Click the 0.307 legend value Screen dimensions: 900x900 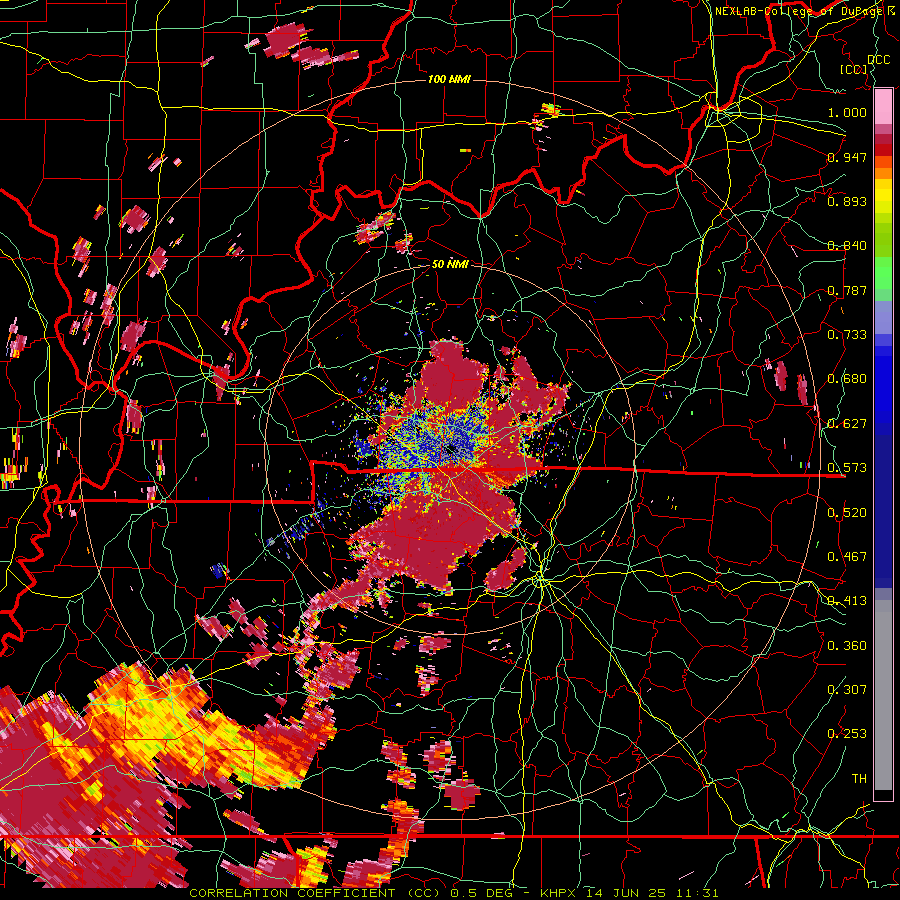click(x=847, y=690)
